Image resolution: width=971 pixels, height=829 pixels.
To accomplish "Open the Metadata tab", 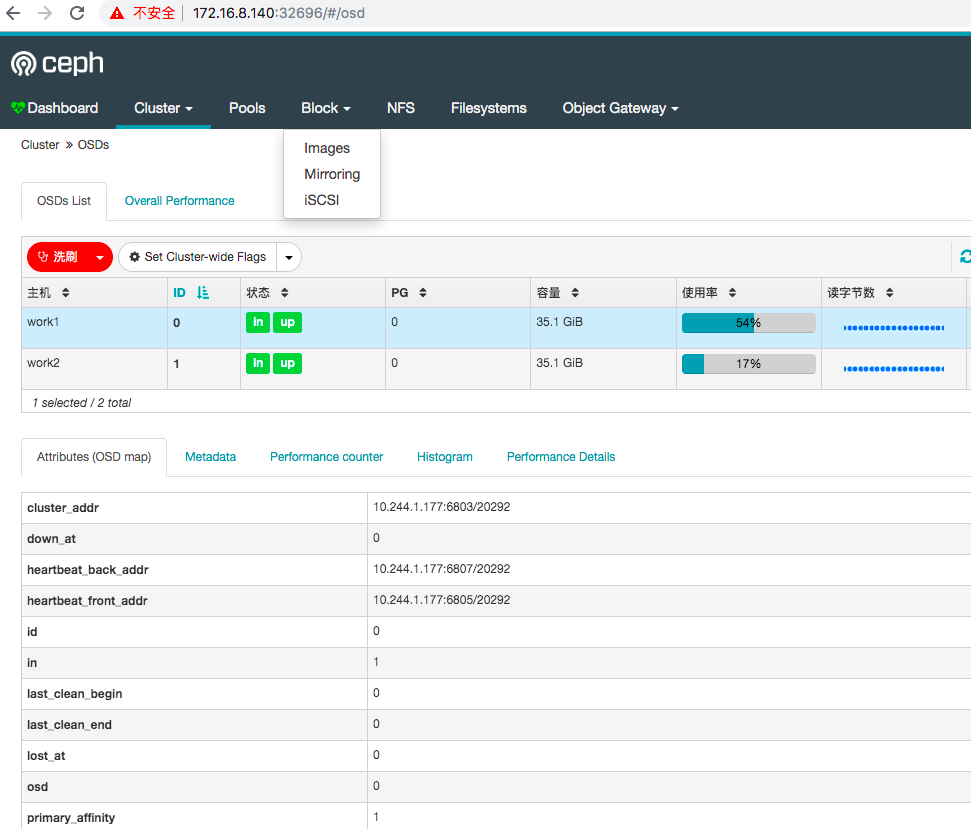I will (211, 457).
